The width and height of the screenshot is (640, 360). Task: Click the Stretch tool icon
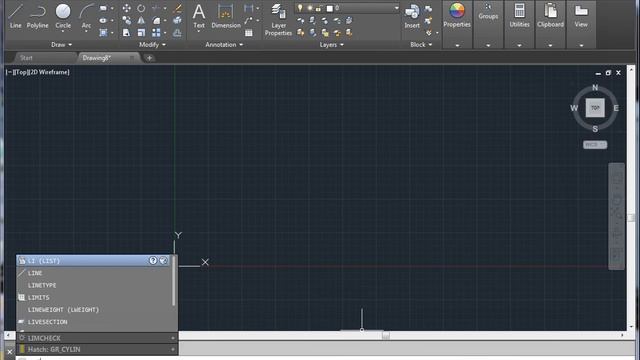click(127, 33)
